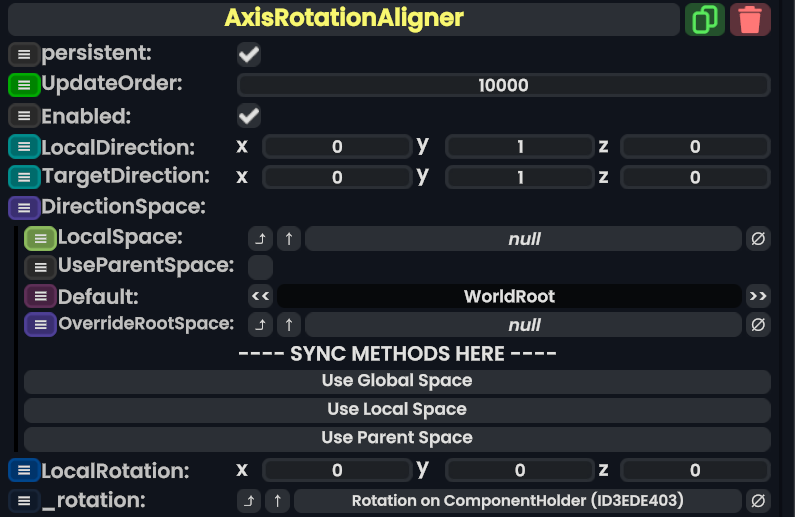Click the _rotation reference clear icon
Viewport: 795px width, 517px height.
[x=758, y=501]
